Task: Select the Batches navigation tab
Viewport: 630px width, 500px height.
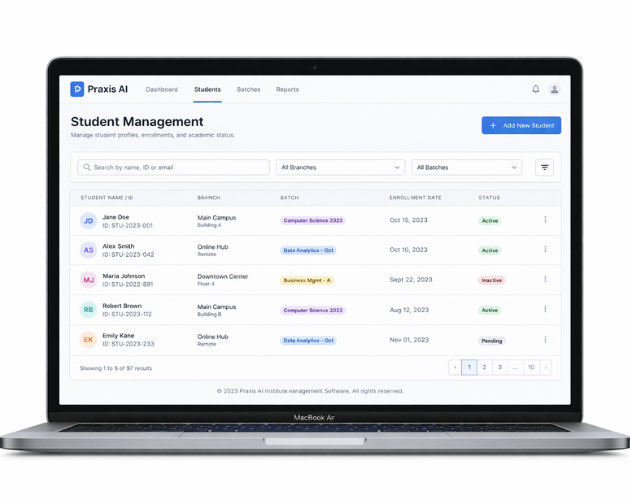Action: pos(248,90)
